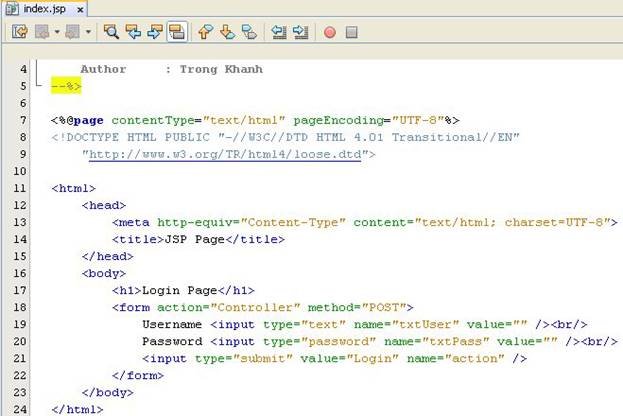Click the "Login" value text
The width and height of the screenshot is (623, 416).
pos(372,358)
